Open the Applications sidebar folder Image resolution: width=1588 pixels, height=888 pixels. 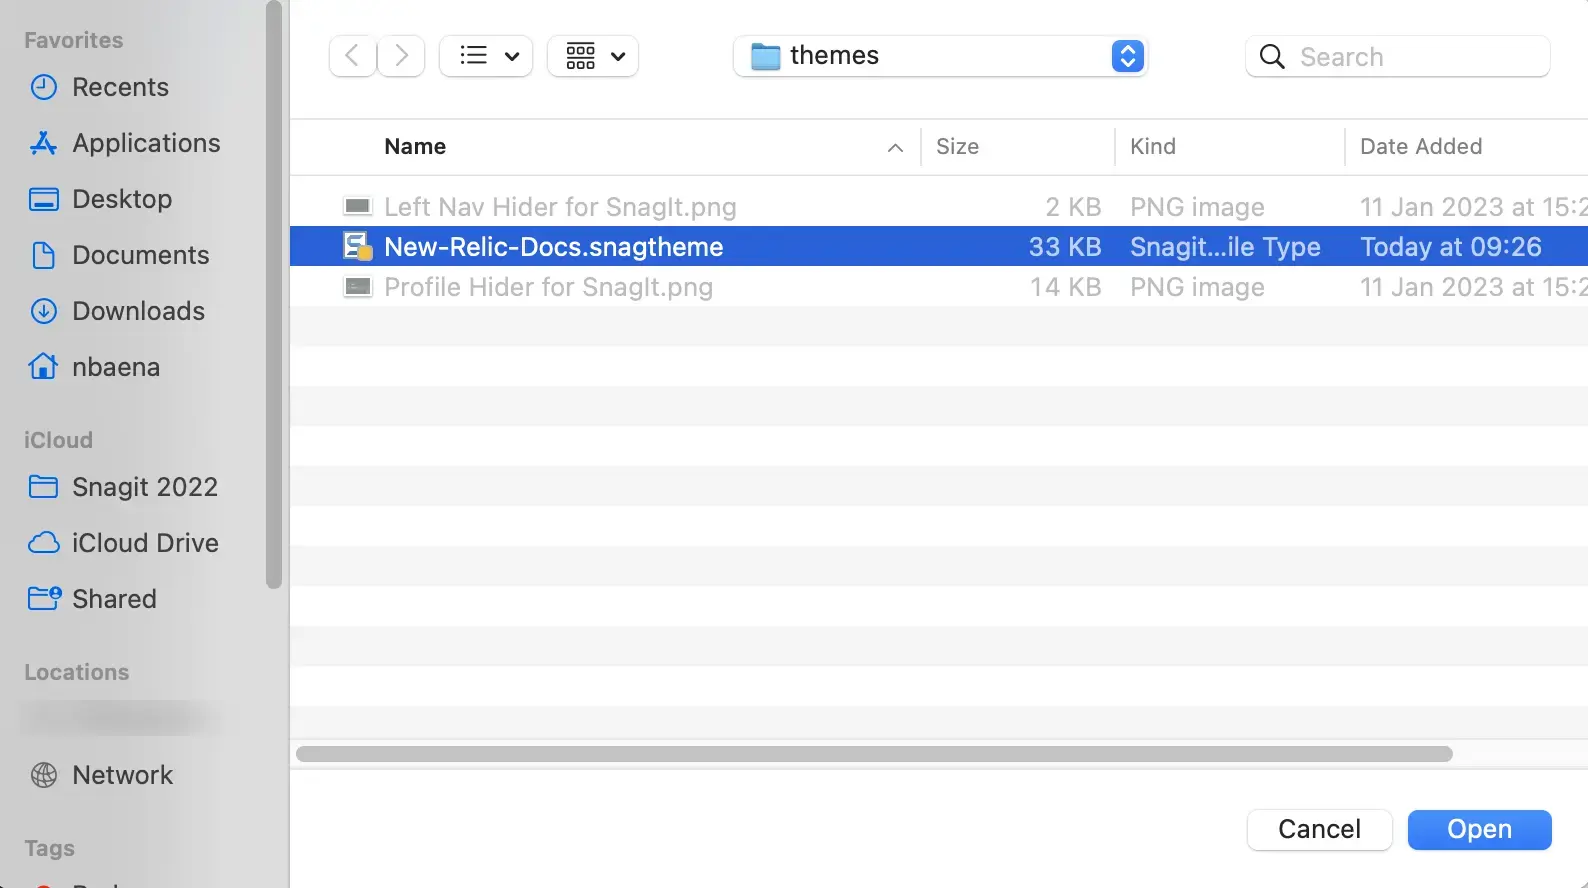[146, 144]
